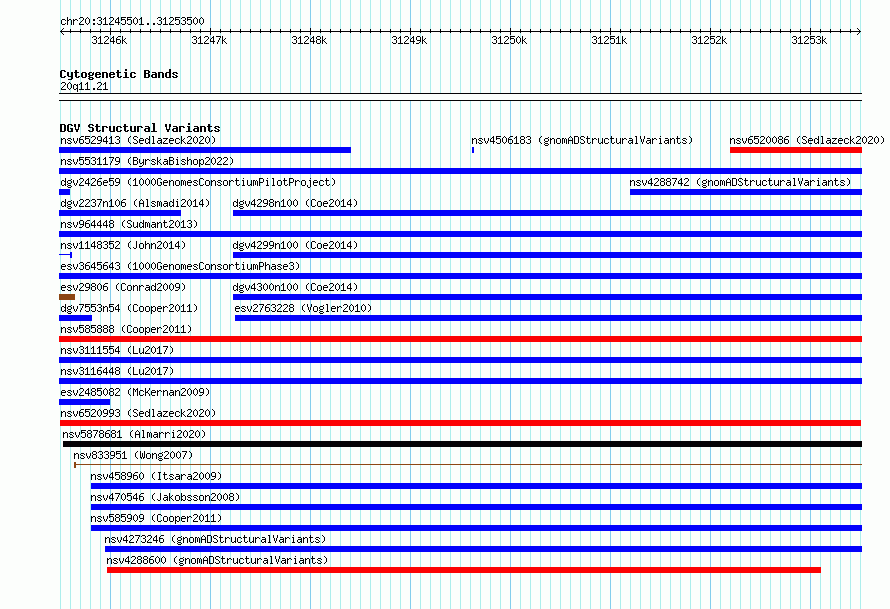Open nsv6520993 (Sedlazeck2020) variant
890x609 pixels.
138,413
